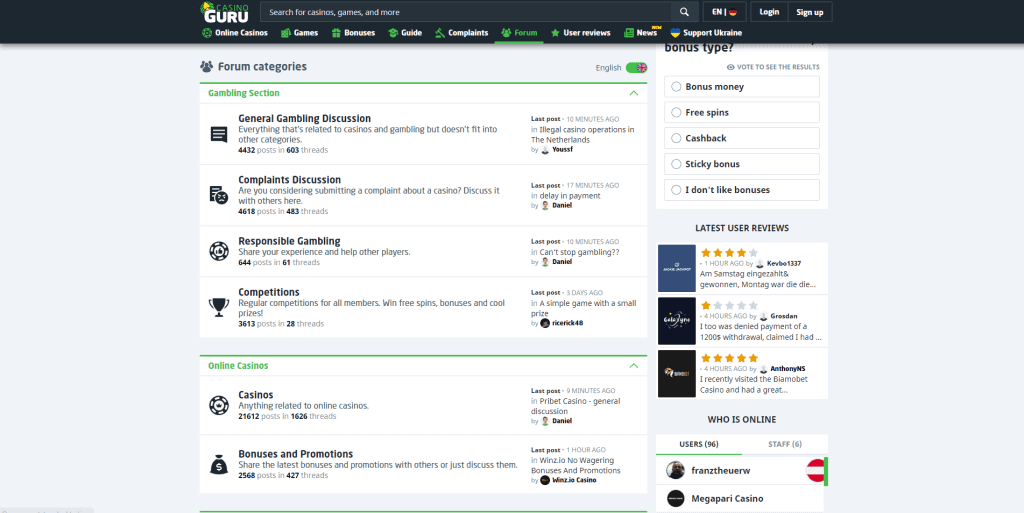The height and width of the screenshot is (513, 1024).
Task: Collapse the Gambling Section chevron
Action: coord(633,93)
